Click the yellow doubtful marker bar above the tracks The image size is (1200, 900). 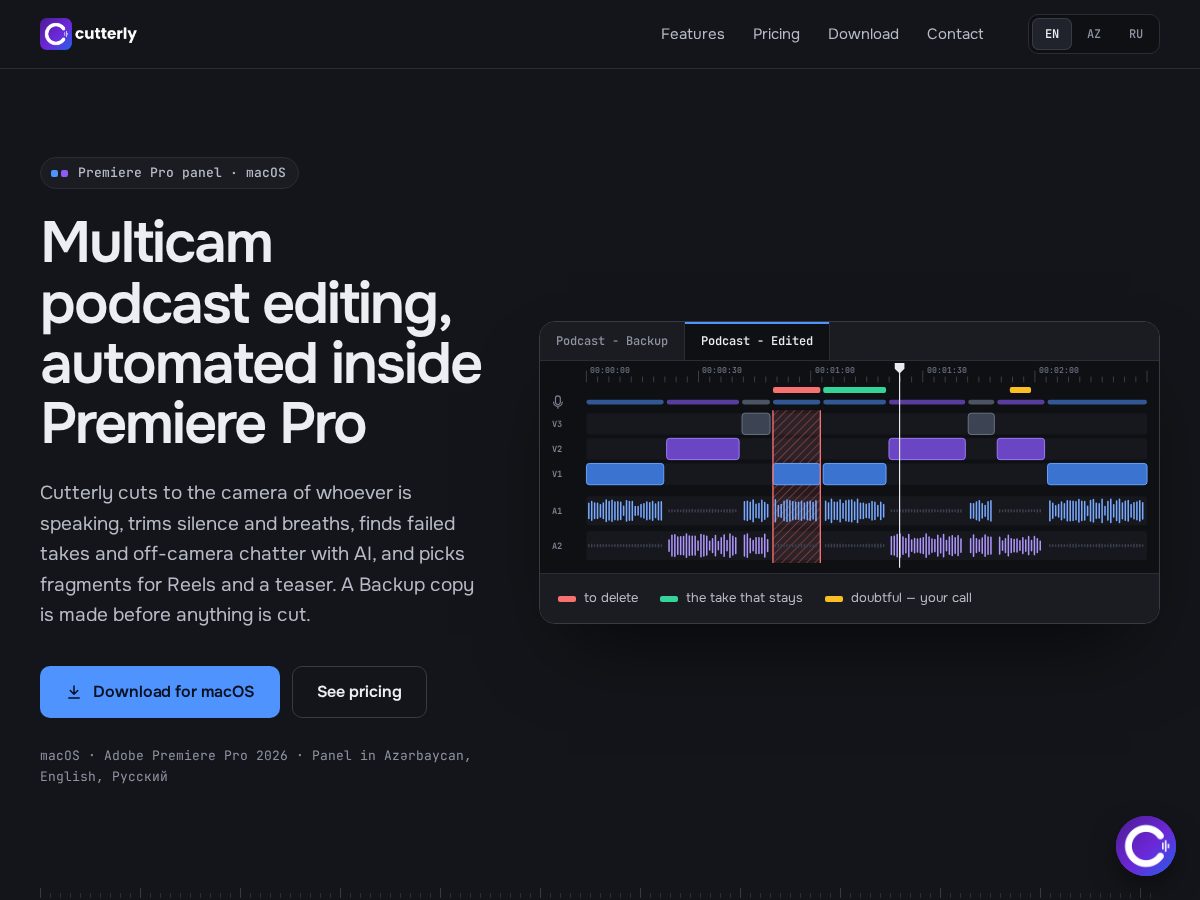pos(1020,390)
